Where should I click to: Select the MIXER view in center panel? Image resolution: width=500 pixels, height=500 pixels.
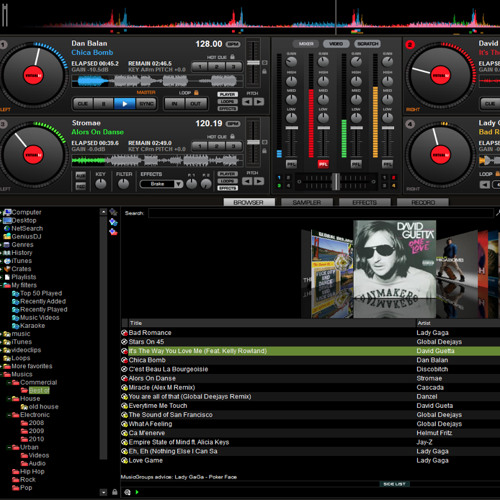[x=306, y=44]
